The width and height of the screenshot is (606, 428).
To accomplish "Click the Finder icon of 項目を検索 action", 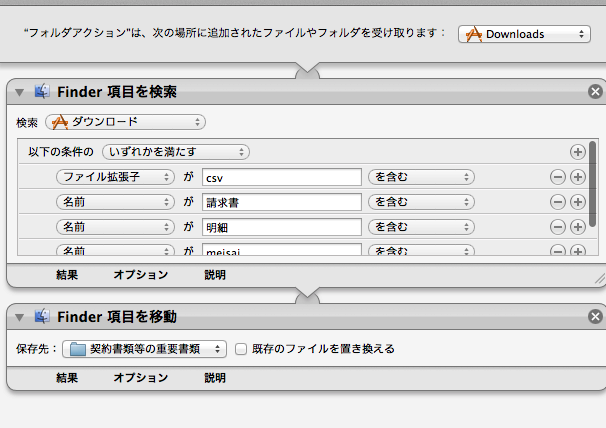I will [42, 92].
